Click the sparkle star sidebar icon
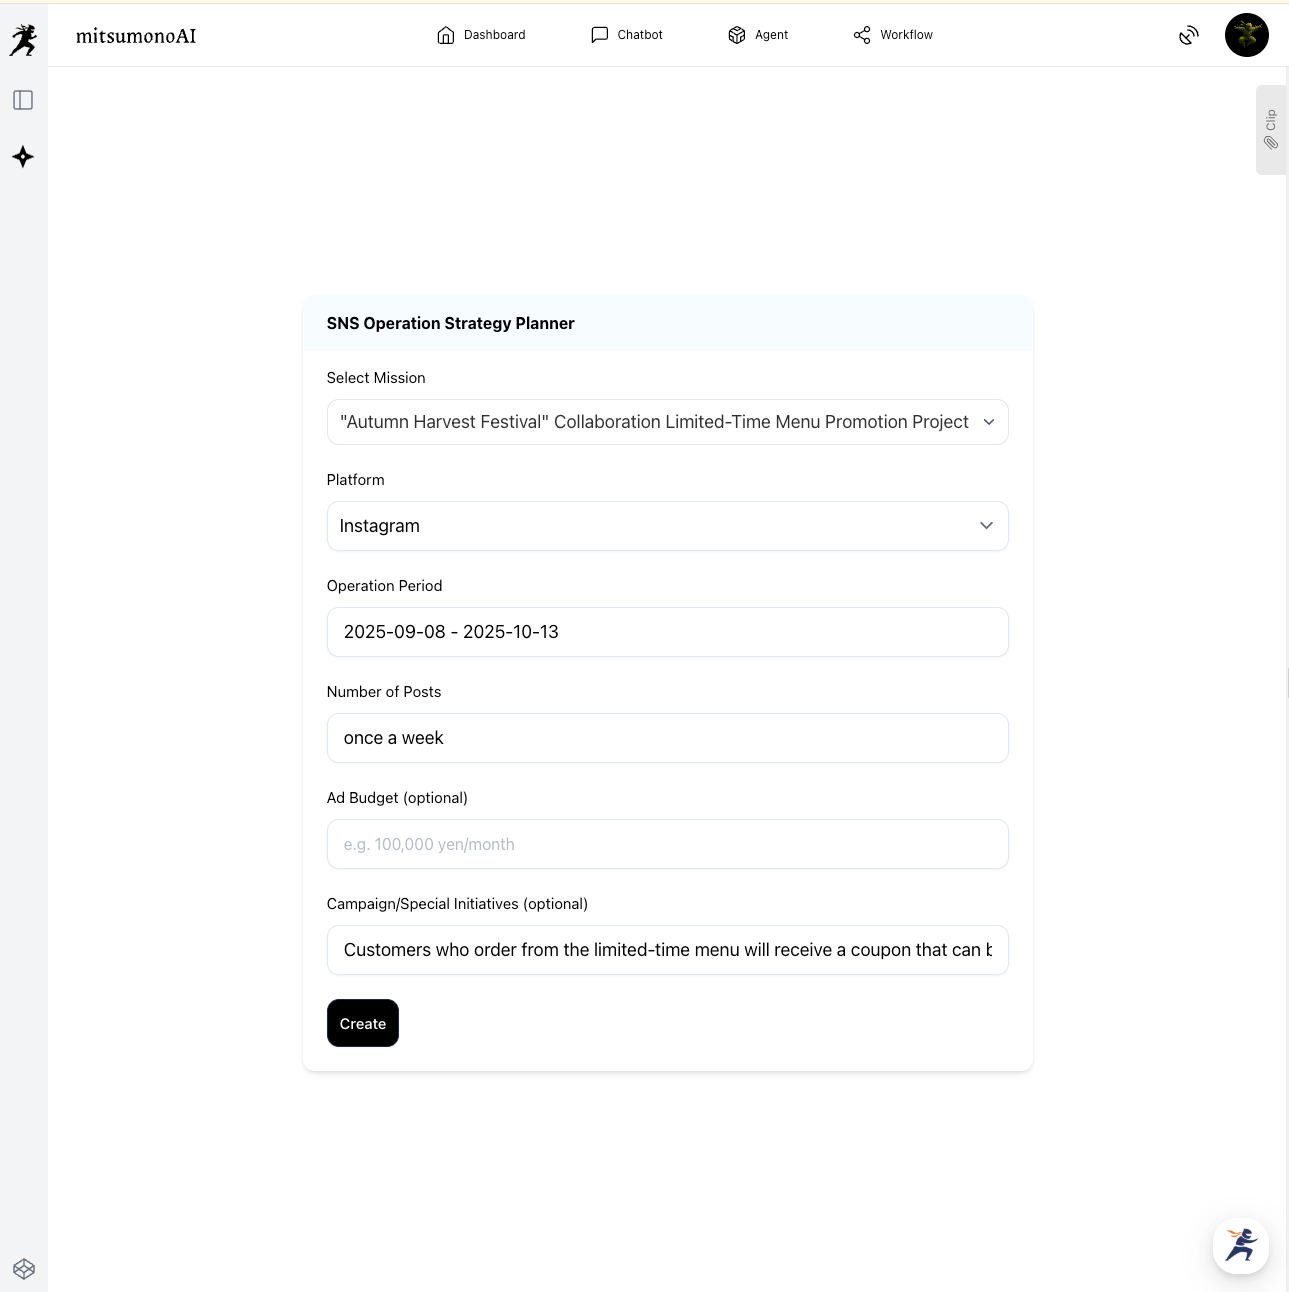Viewport: 1289px width, 1292px height. point(23,157)
